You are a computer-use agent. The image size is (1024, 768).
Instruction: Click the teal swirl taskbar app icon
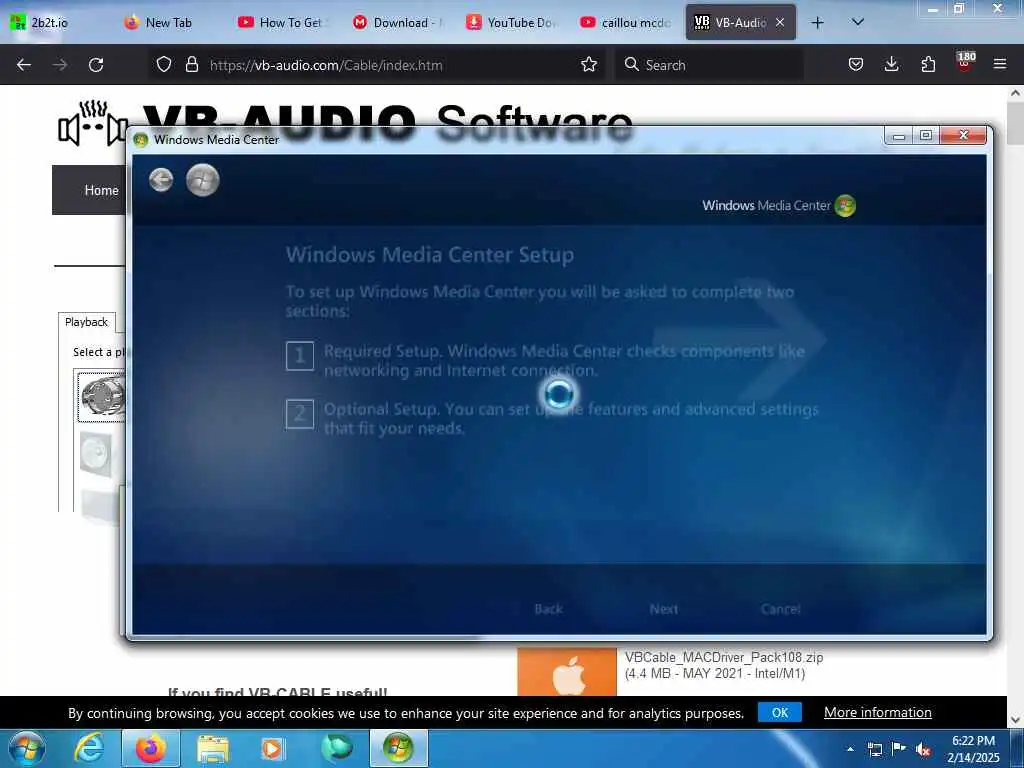click(x=336, y=748)
